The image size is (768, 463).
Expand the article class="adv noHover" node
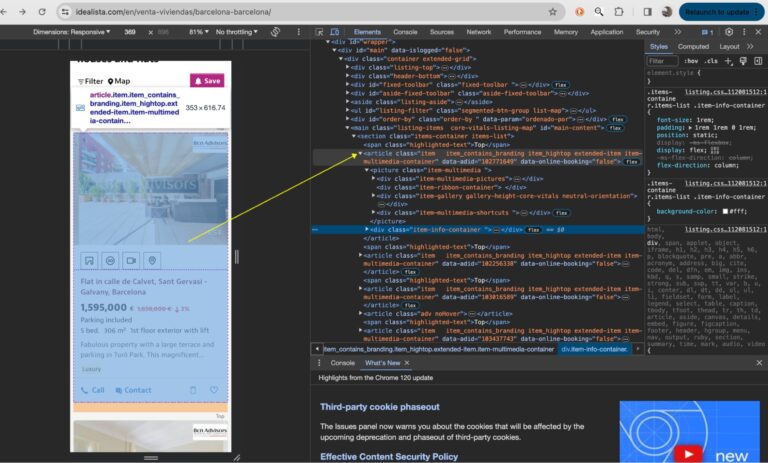[360, 314]
